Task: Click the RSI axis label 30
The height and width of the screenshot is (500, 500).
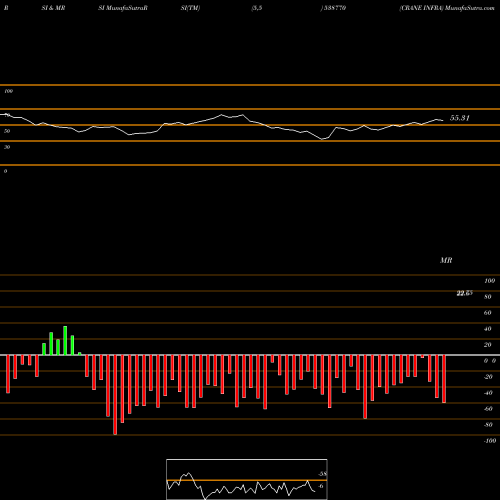Action: point(7,147)
